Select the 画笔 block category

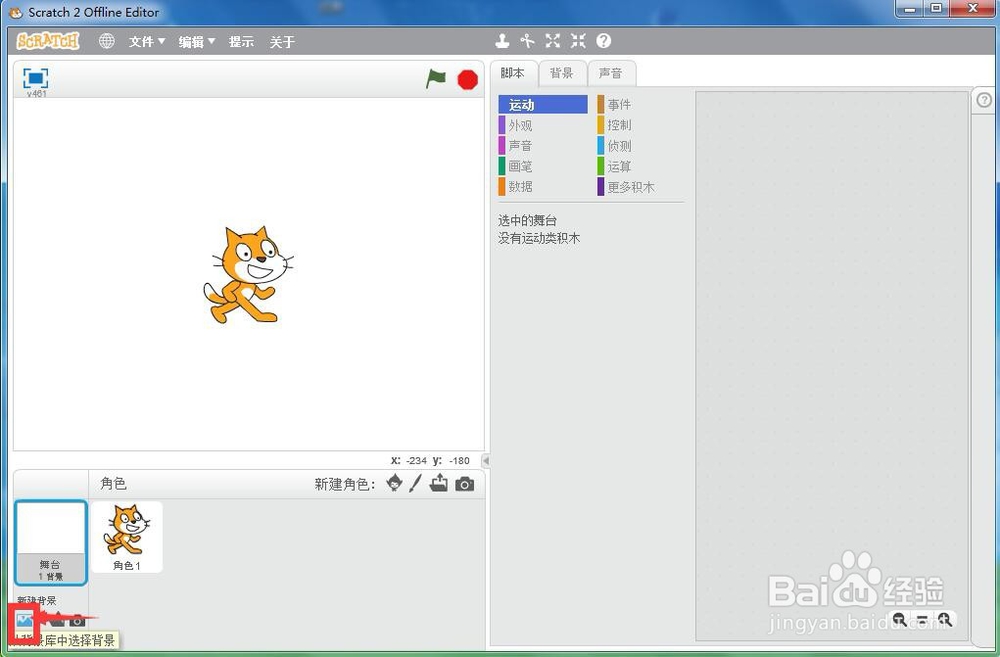543,166
